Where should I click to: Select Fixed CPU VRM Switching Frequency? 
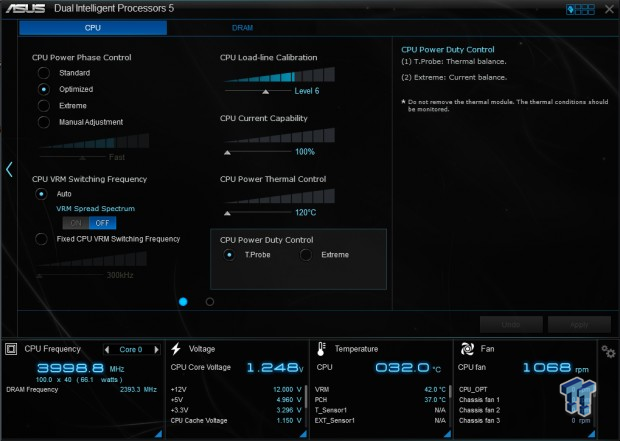coord(41,239)
